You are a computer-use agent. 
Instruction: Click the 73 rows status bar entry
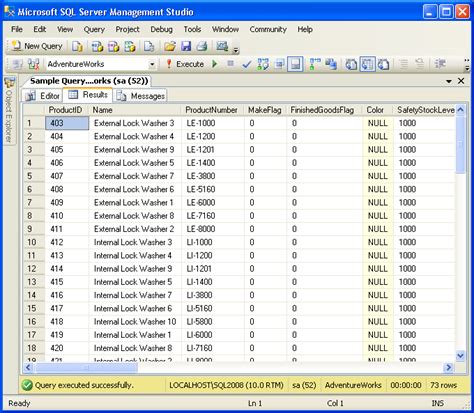click(x=443, y=385)
